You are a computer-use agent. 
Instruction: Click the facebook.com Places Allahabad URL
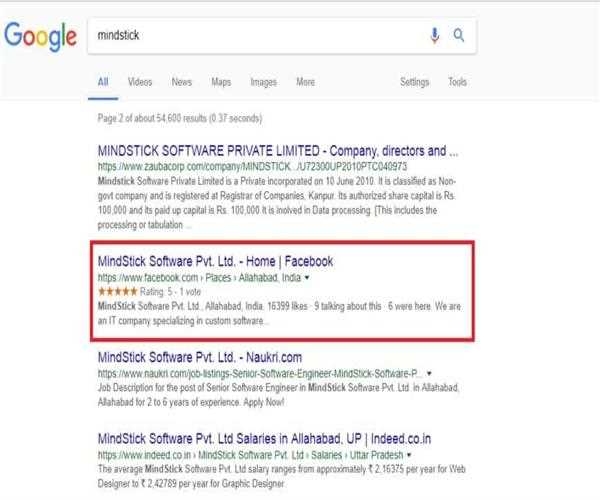[199, 277]
